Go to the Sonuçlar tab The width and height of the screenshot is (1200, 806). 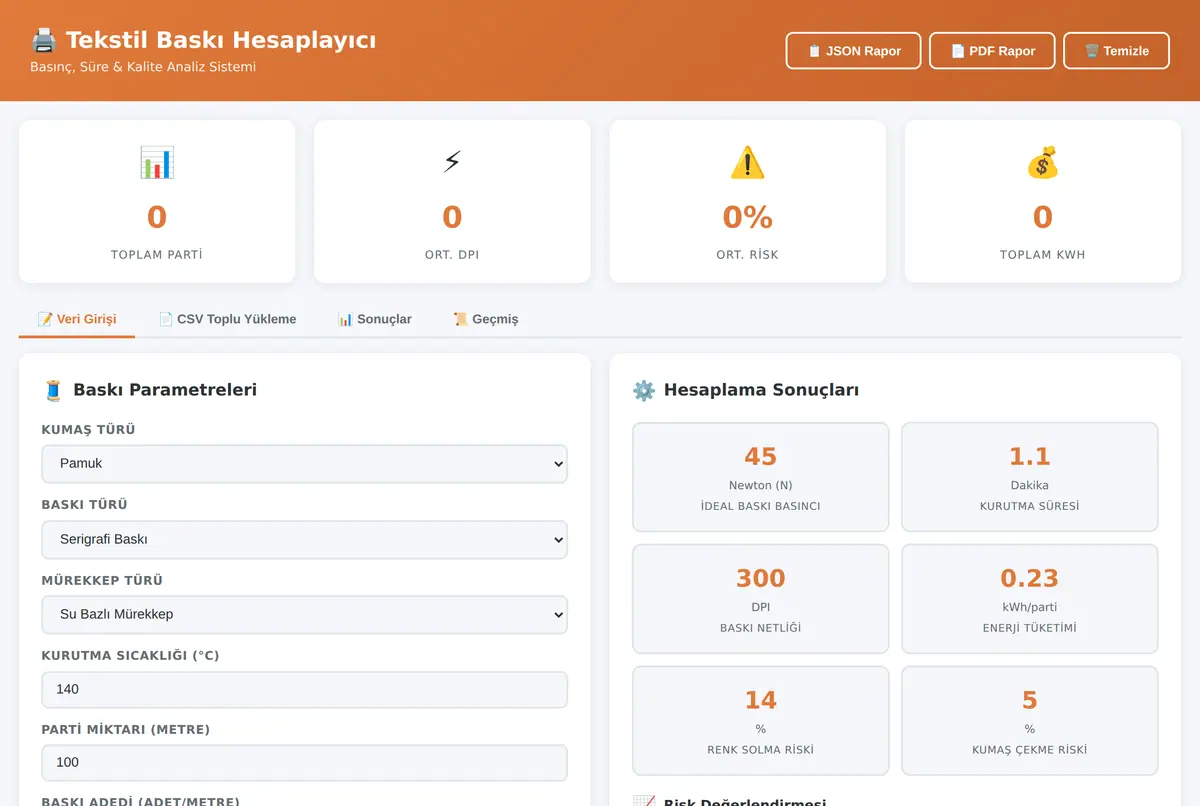[x=374, y=319]
